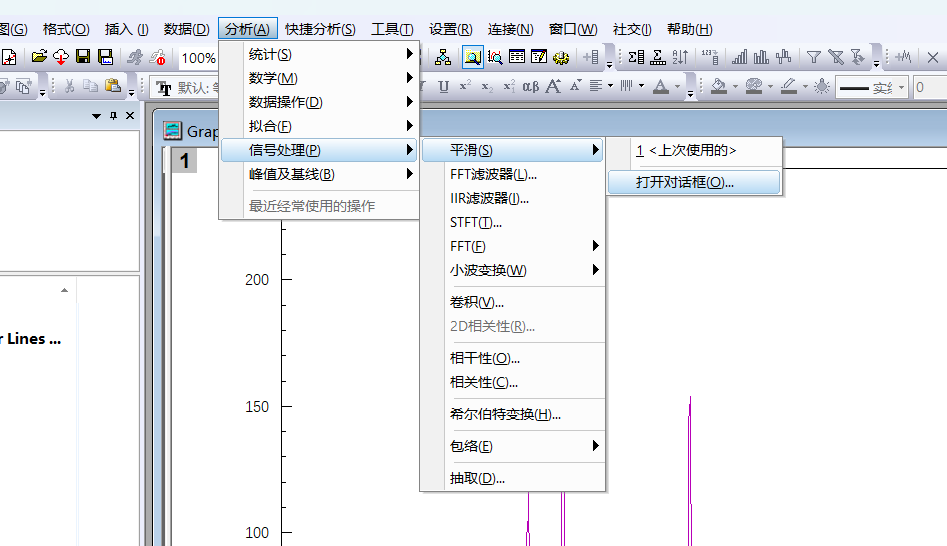The height and width of the screenshot is (546, 947).
Task: Select 平滑(S) submenu entry
Action: 513,150
